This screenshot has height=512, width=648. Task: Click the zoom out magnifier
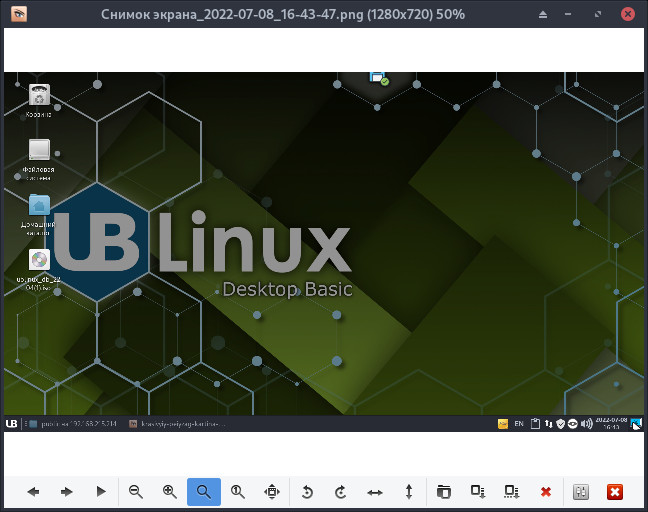tap(136, 492)
